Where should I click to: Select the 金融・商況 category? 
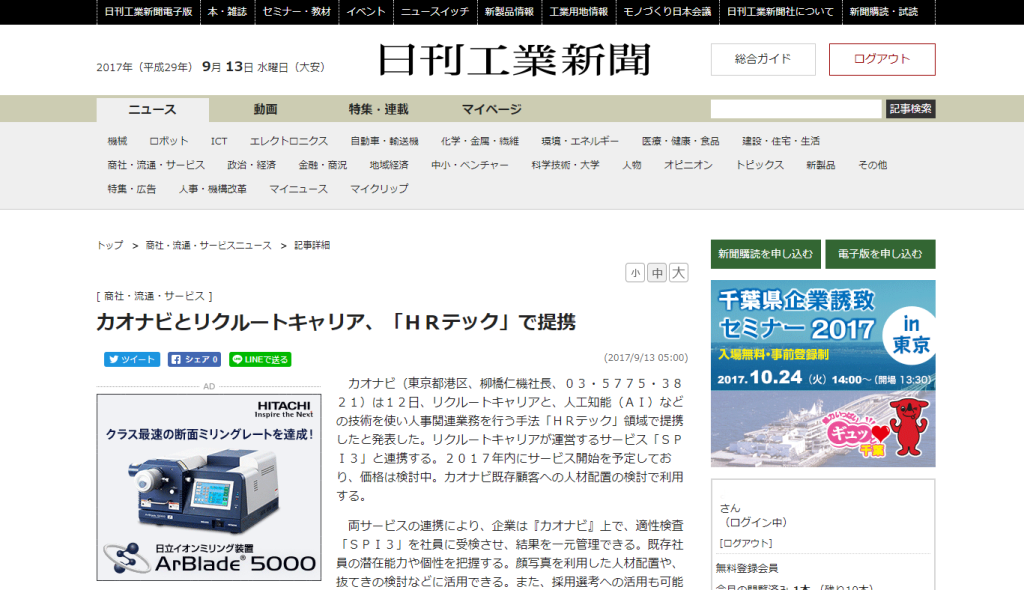coord(323,165)
